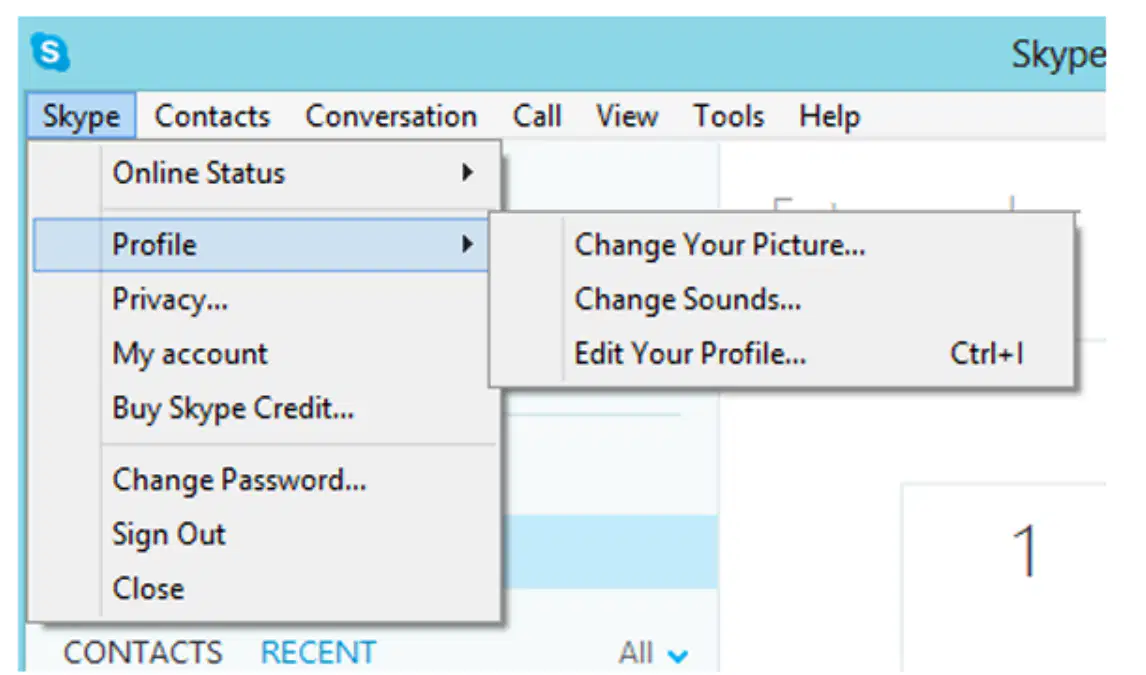Screen dimensions: 1146x675
Task: Open the Call menu
Action: [537, 116]
